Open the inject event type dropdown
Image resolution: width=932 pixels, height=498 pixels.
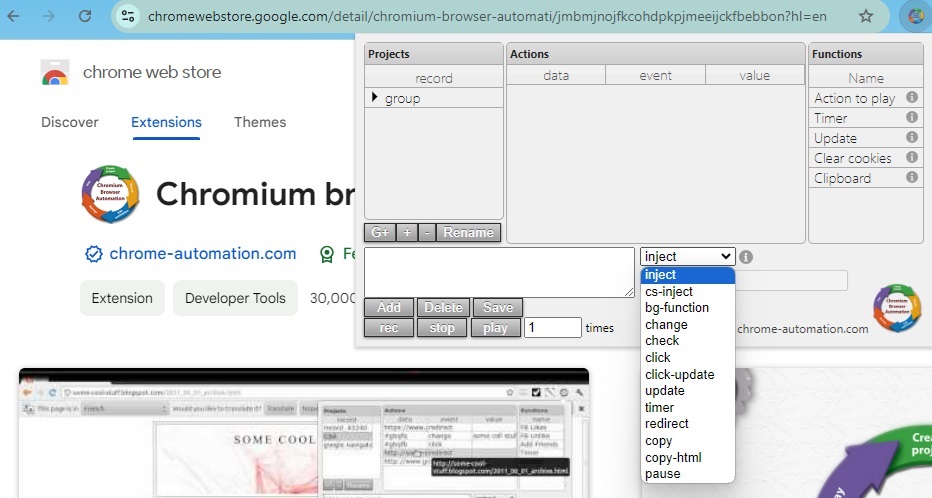point(688,256)
